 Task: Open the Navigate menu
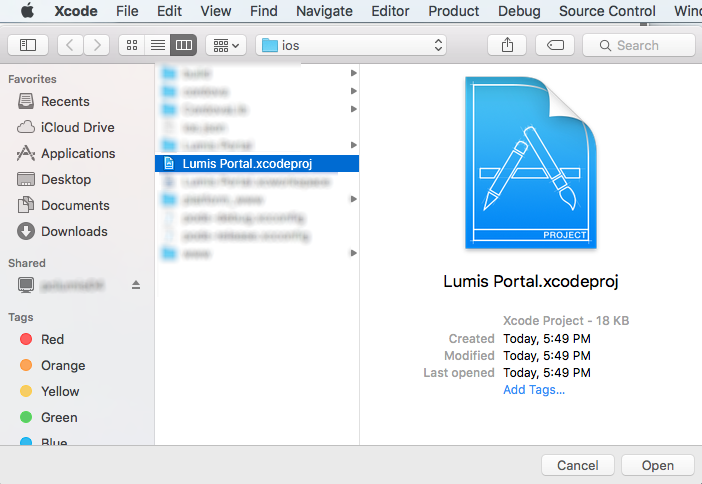[x=324, y=11]
